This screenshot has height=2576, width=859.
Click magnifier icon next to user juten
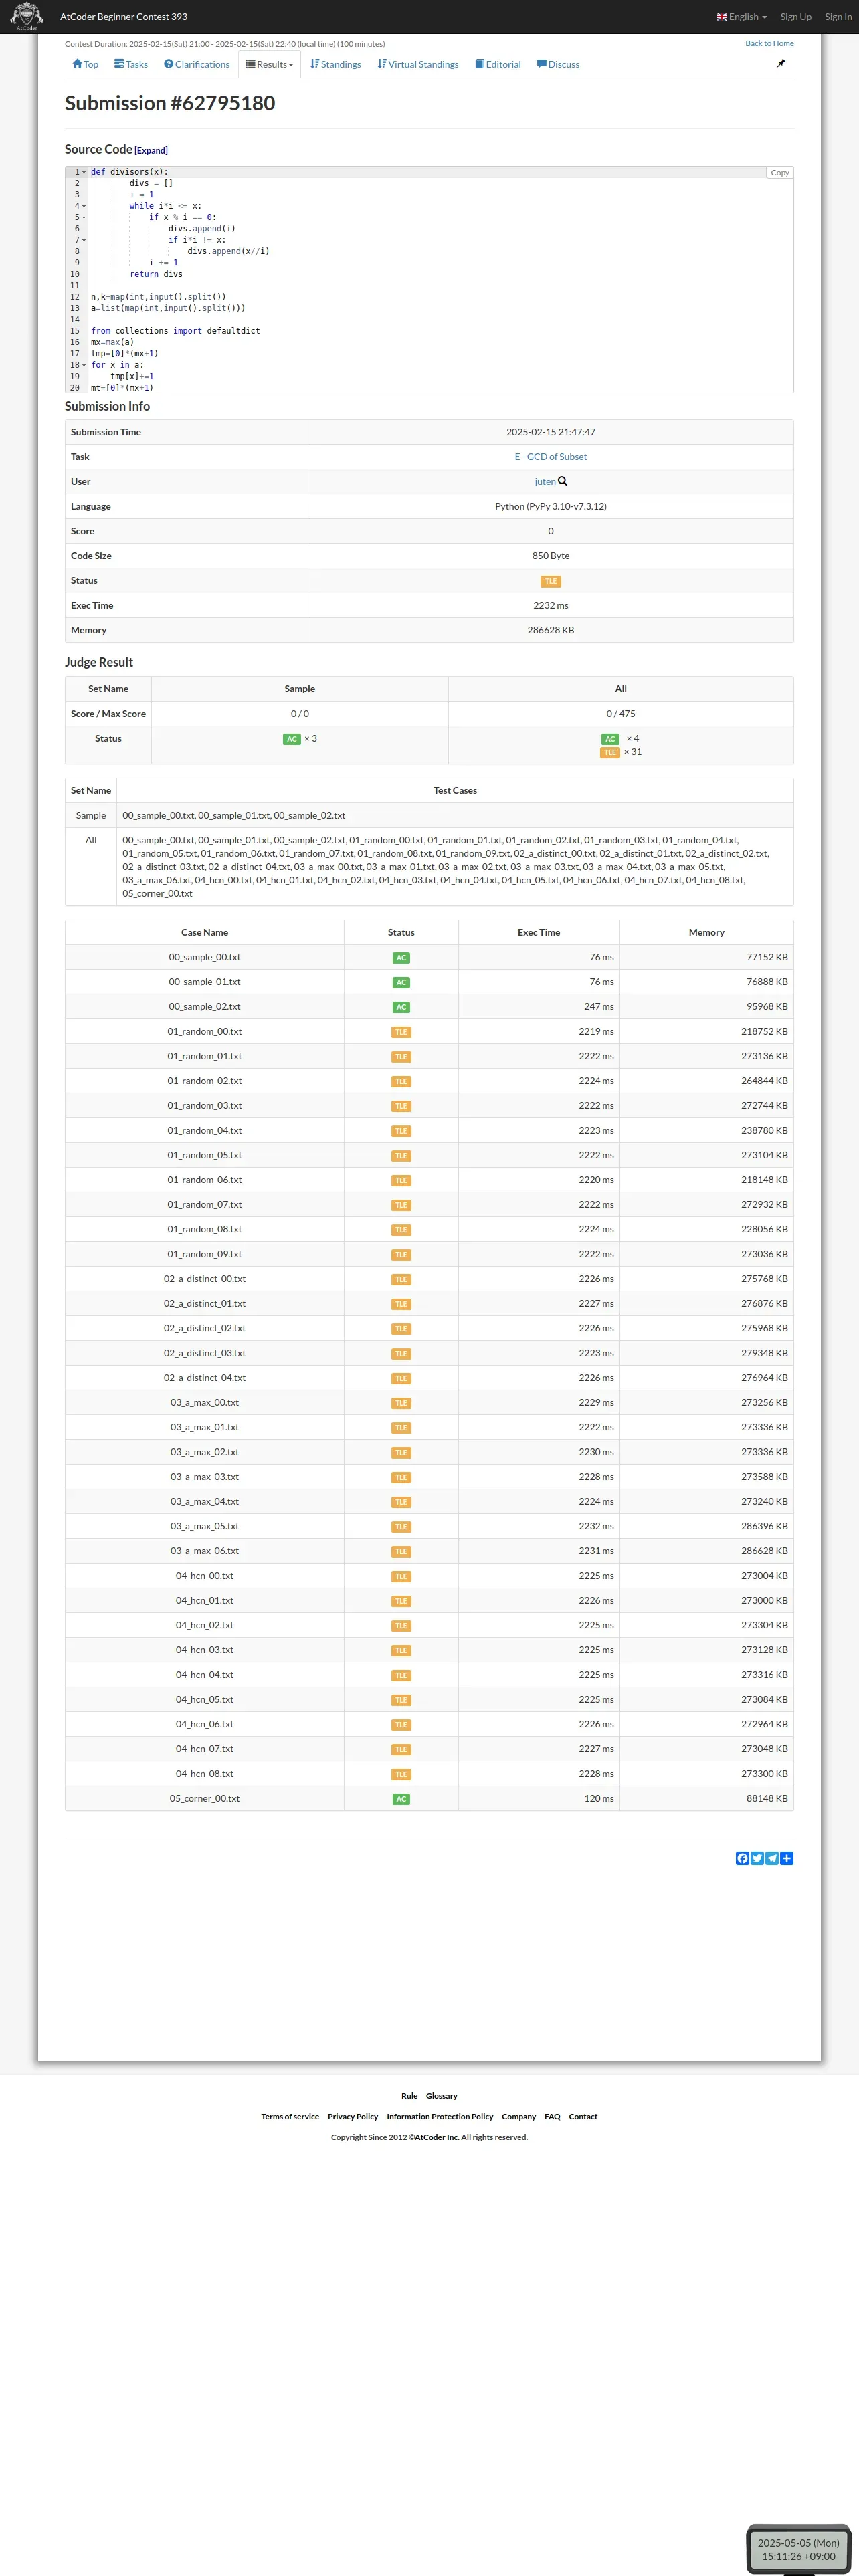[563, 481]
